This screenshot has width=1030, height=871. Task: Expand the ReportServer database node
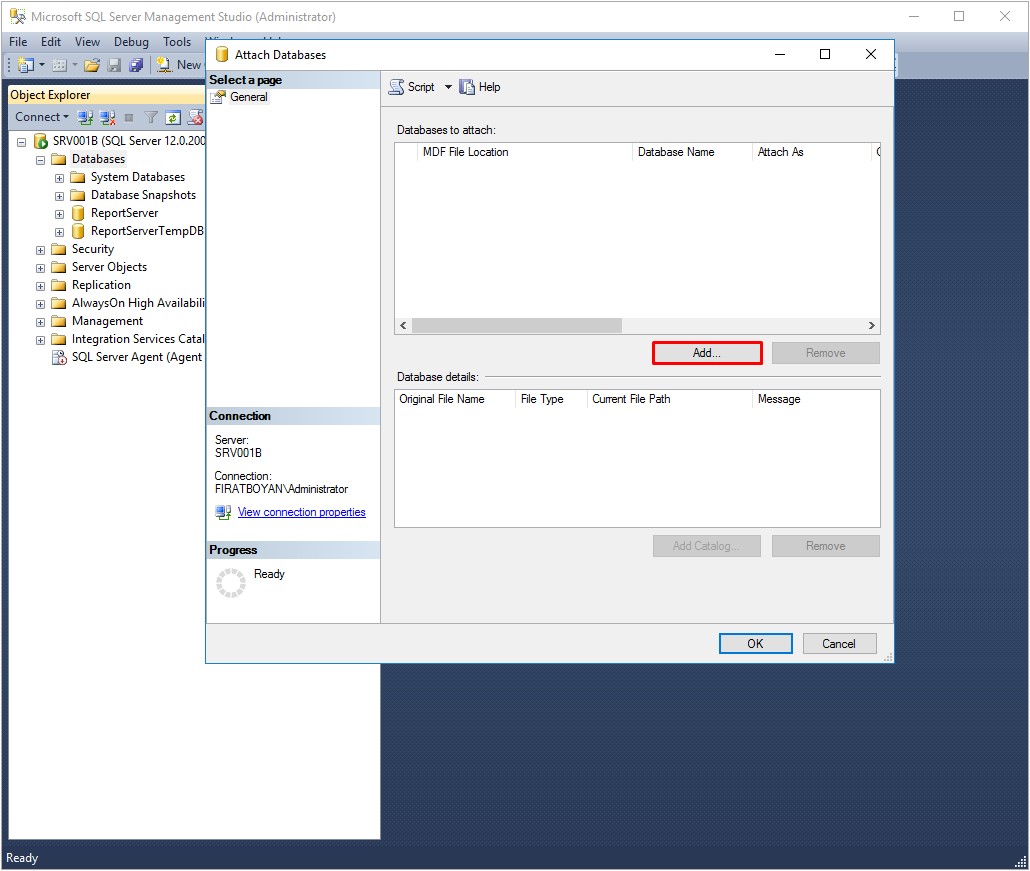pyautogui.click(x=59, y=213)
